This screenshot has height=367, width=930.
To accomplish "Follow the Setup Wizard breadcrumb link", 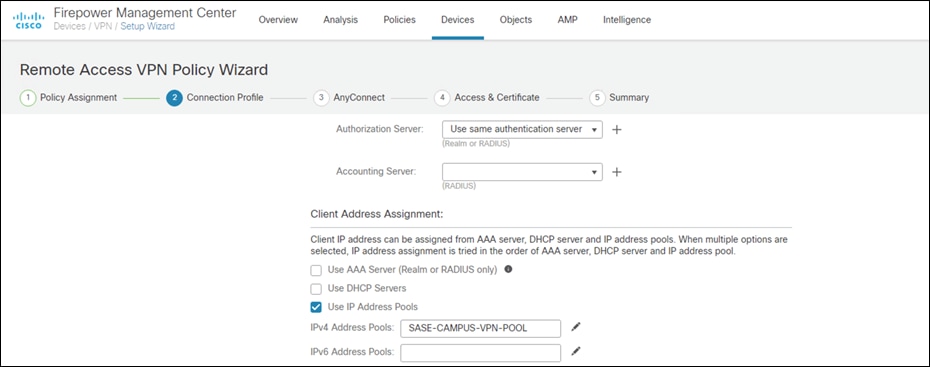I will coord(148,27).
